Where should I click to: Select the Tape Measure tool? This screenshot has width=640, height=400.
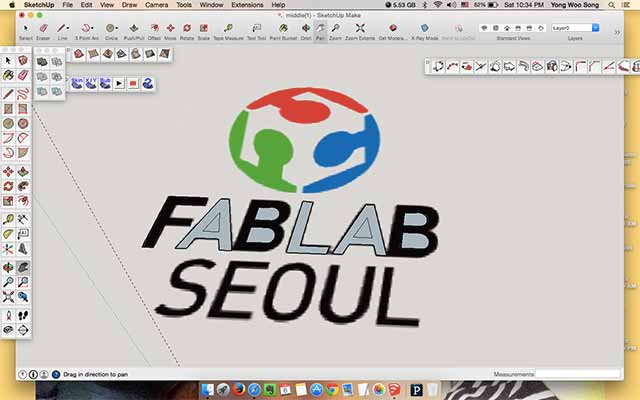coord(228,29)
